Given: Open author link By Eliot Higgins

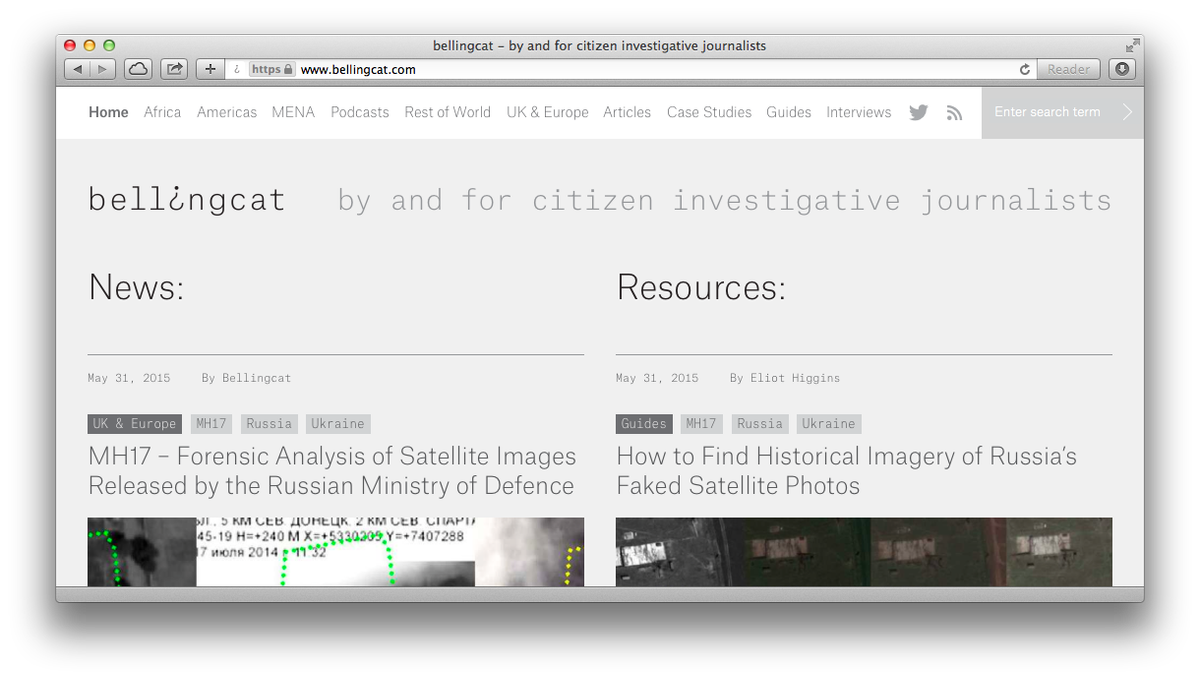Looking at the screenshot, I should coord(785,378).
